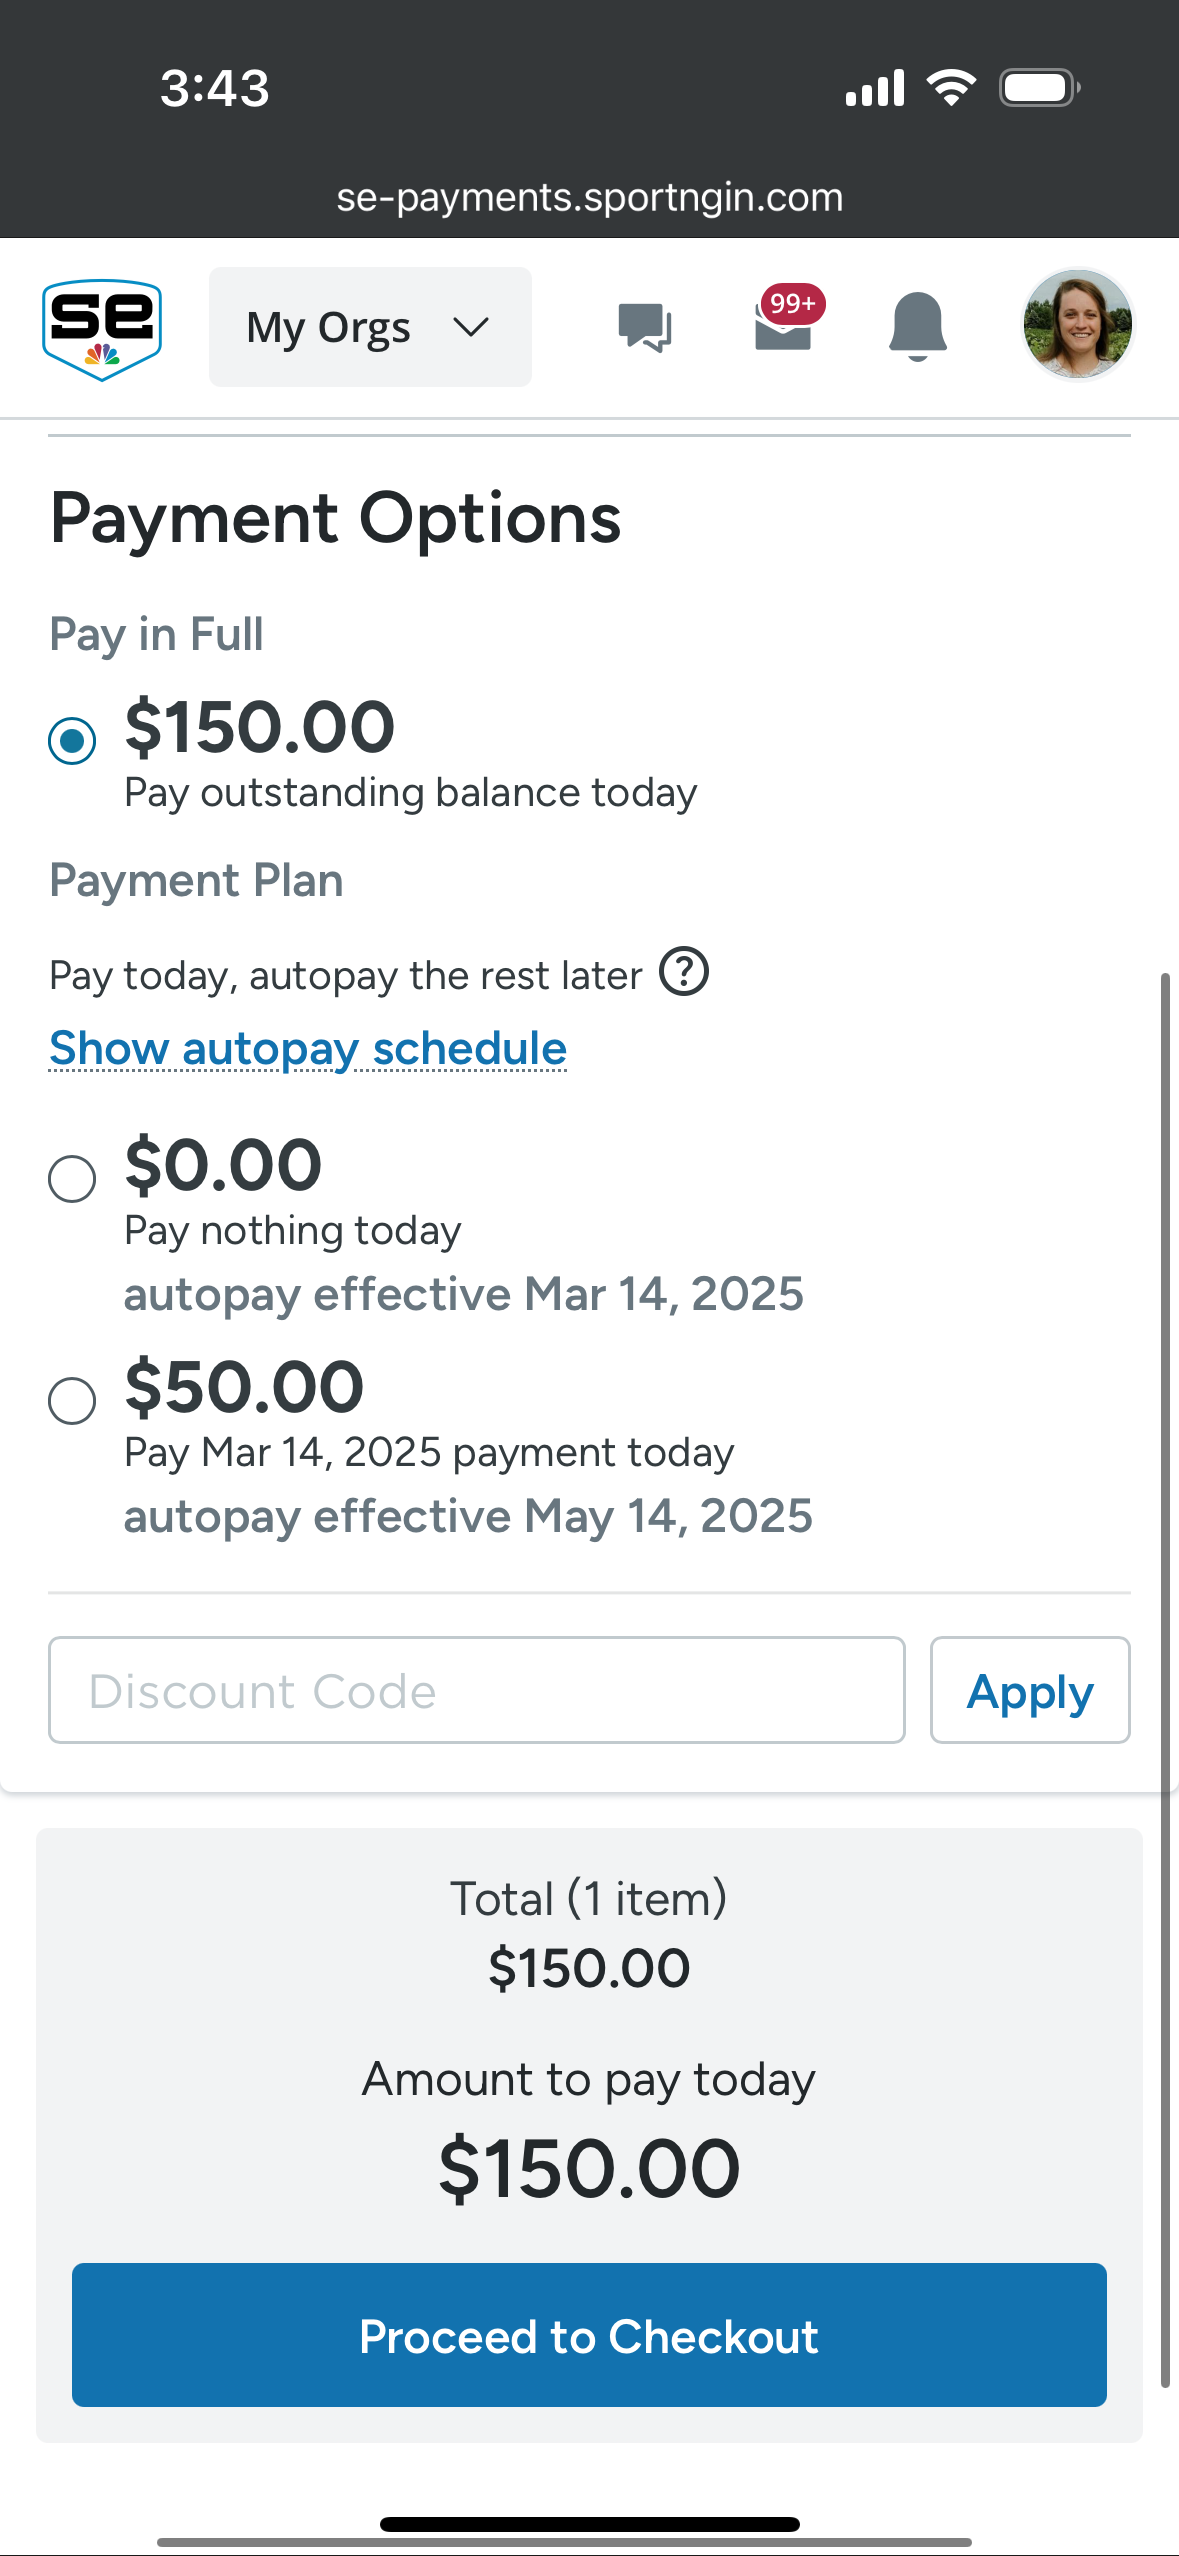Click the Discount Code input field
Screen dimensions: 1179x2556
click(x=476, y=1691)
